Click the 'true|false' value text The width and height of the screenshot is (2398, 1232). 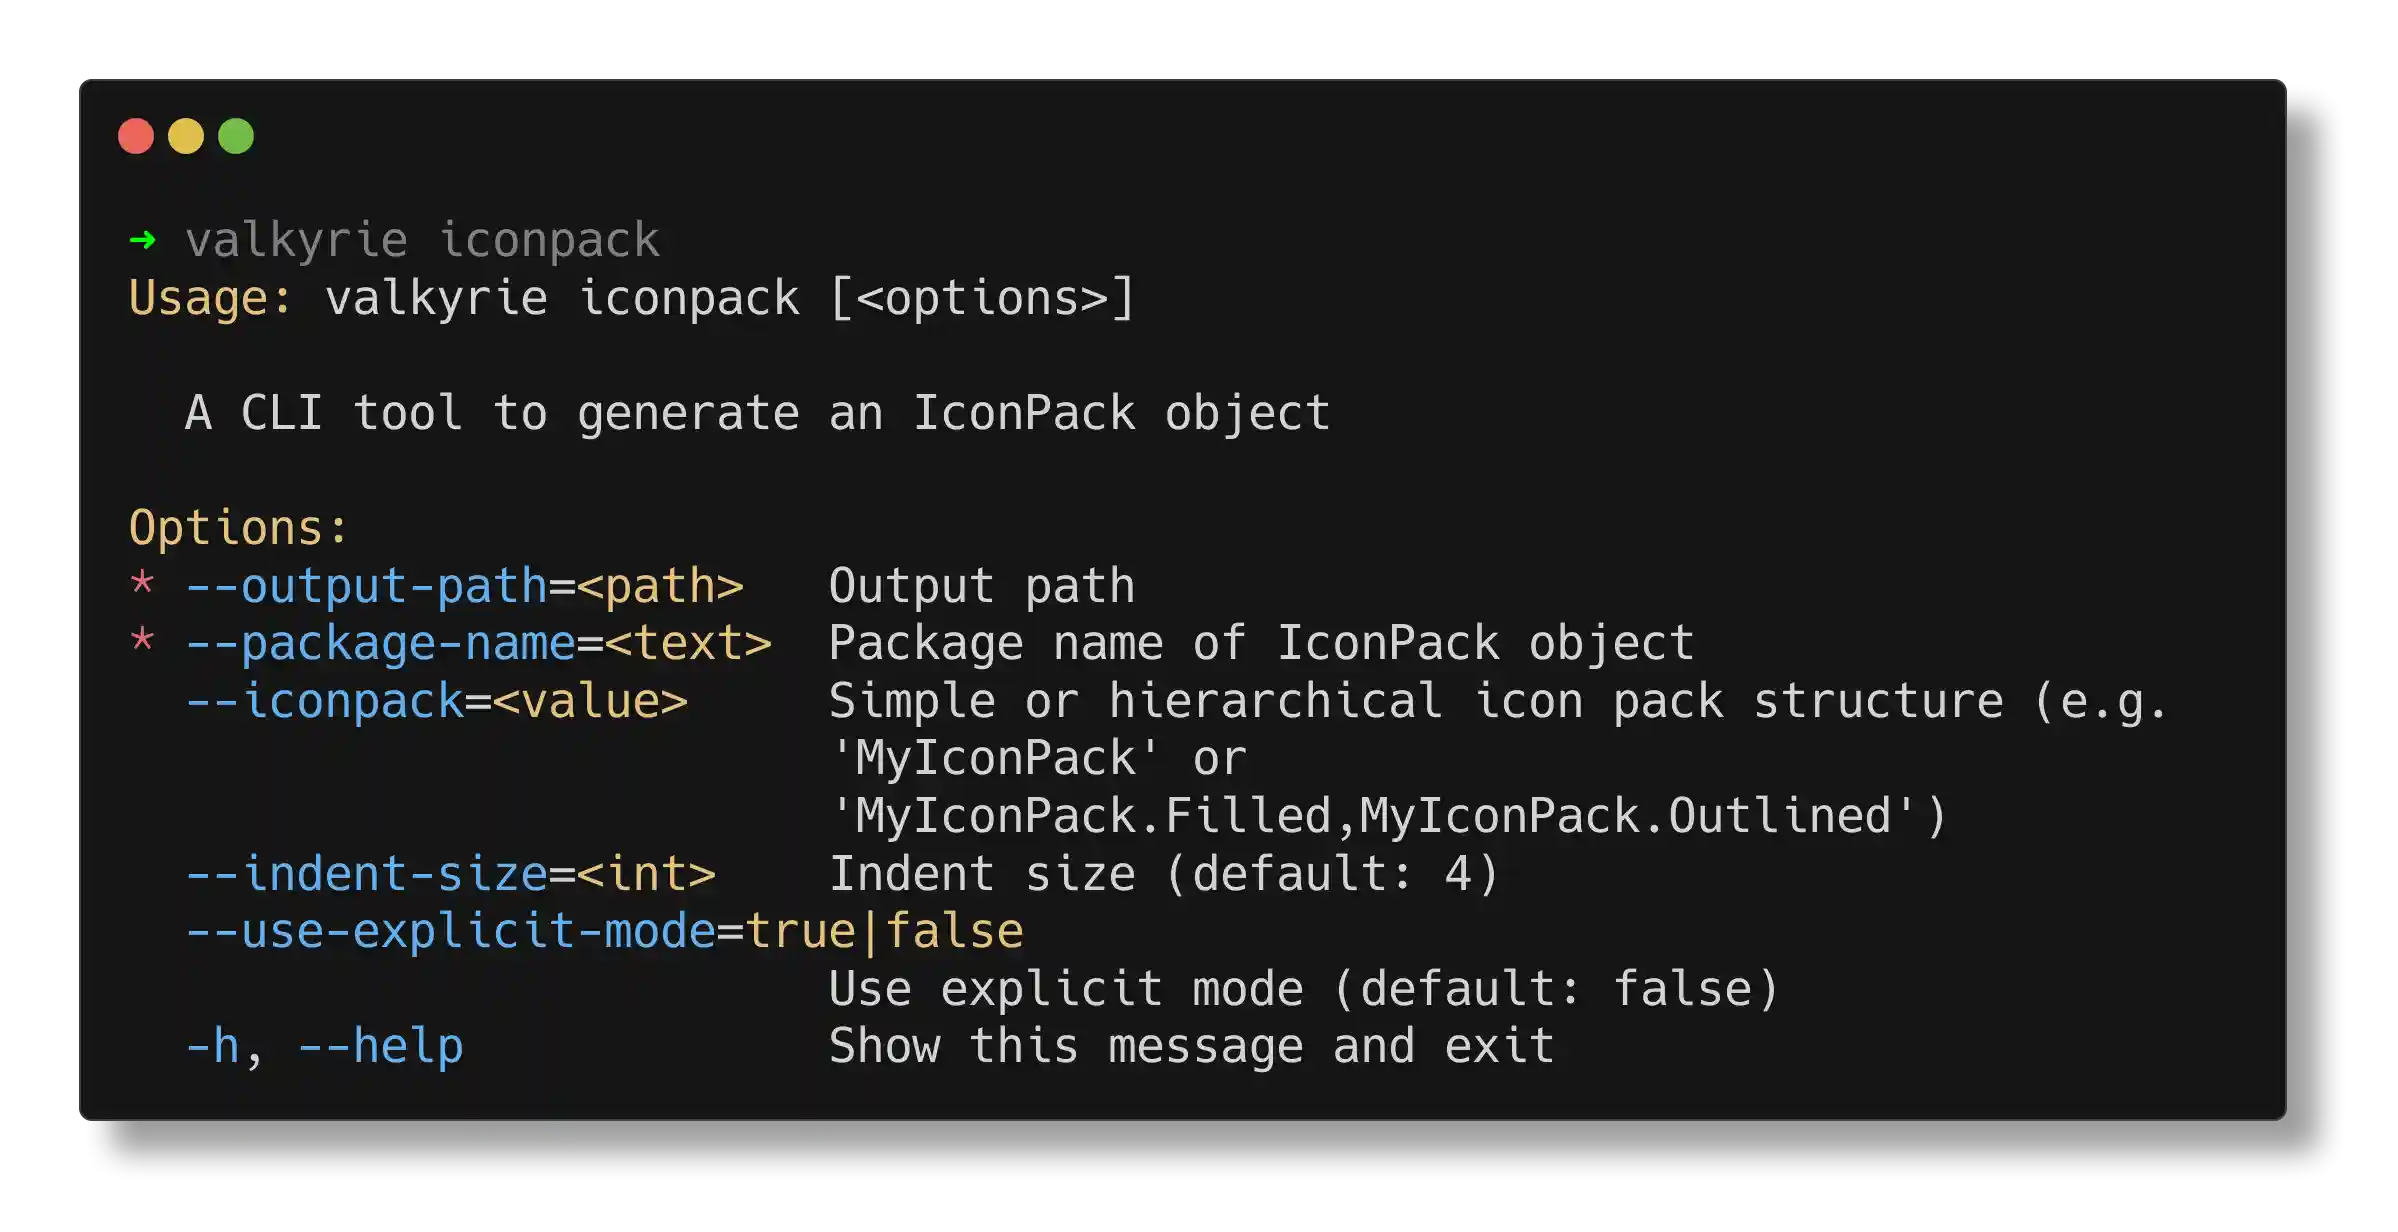coord(884,932)
